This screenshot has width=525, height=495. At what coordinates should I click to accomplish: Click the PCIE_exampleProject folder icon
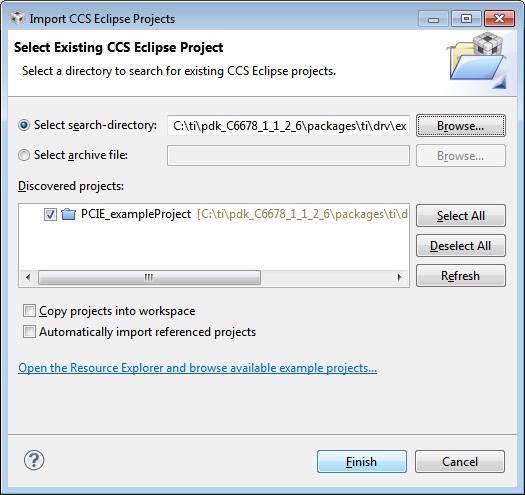tap(68, 214)
